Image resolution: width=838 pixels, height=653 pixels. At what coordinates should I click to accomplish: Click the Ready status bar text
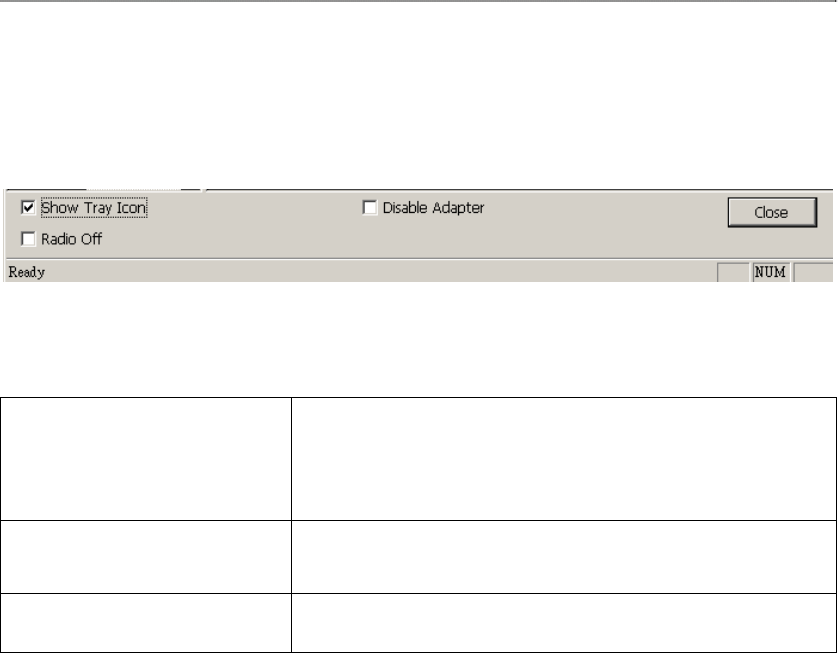tap(27, 272)
